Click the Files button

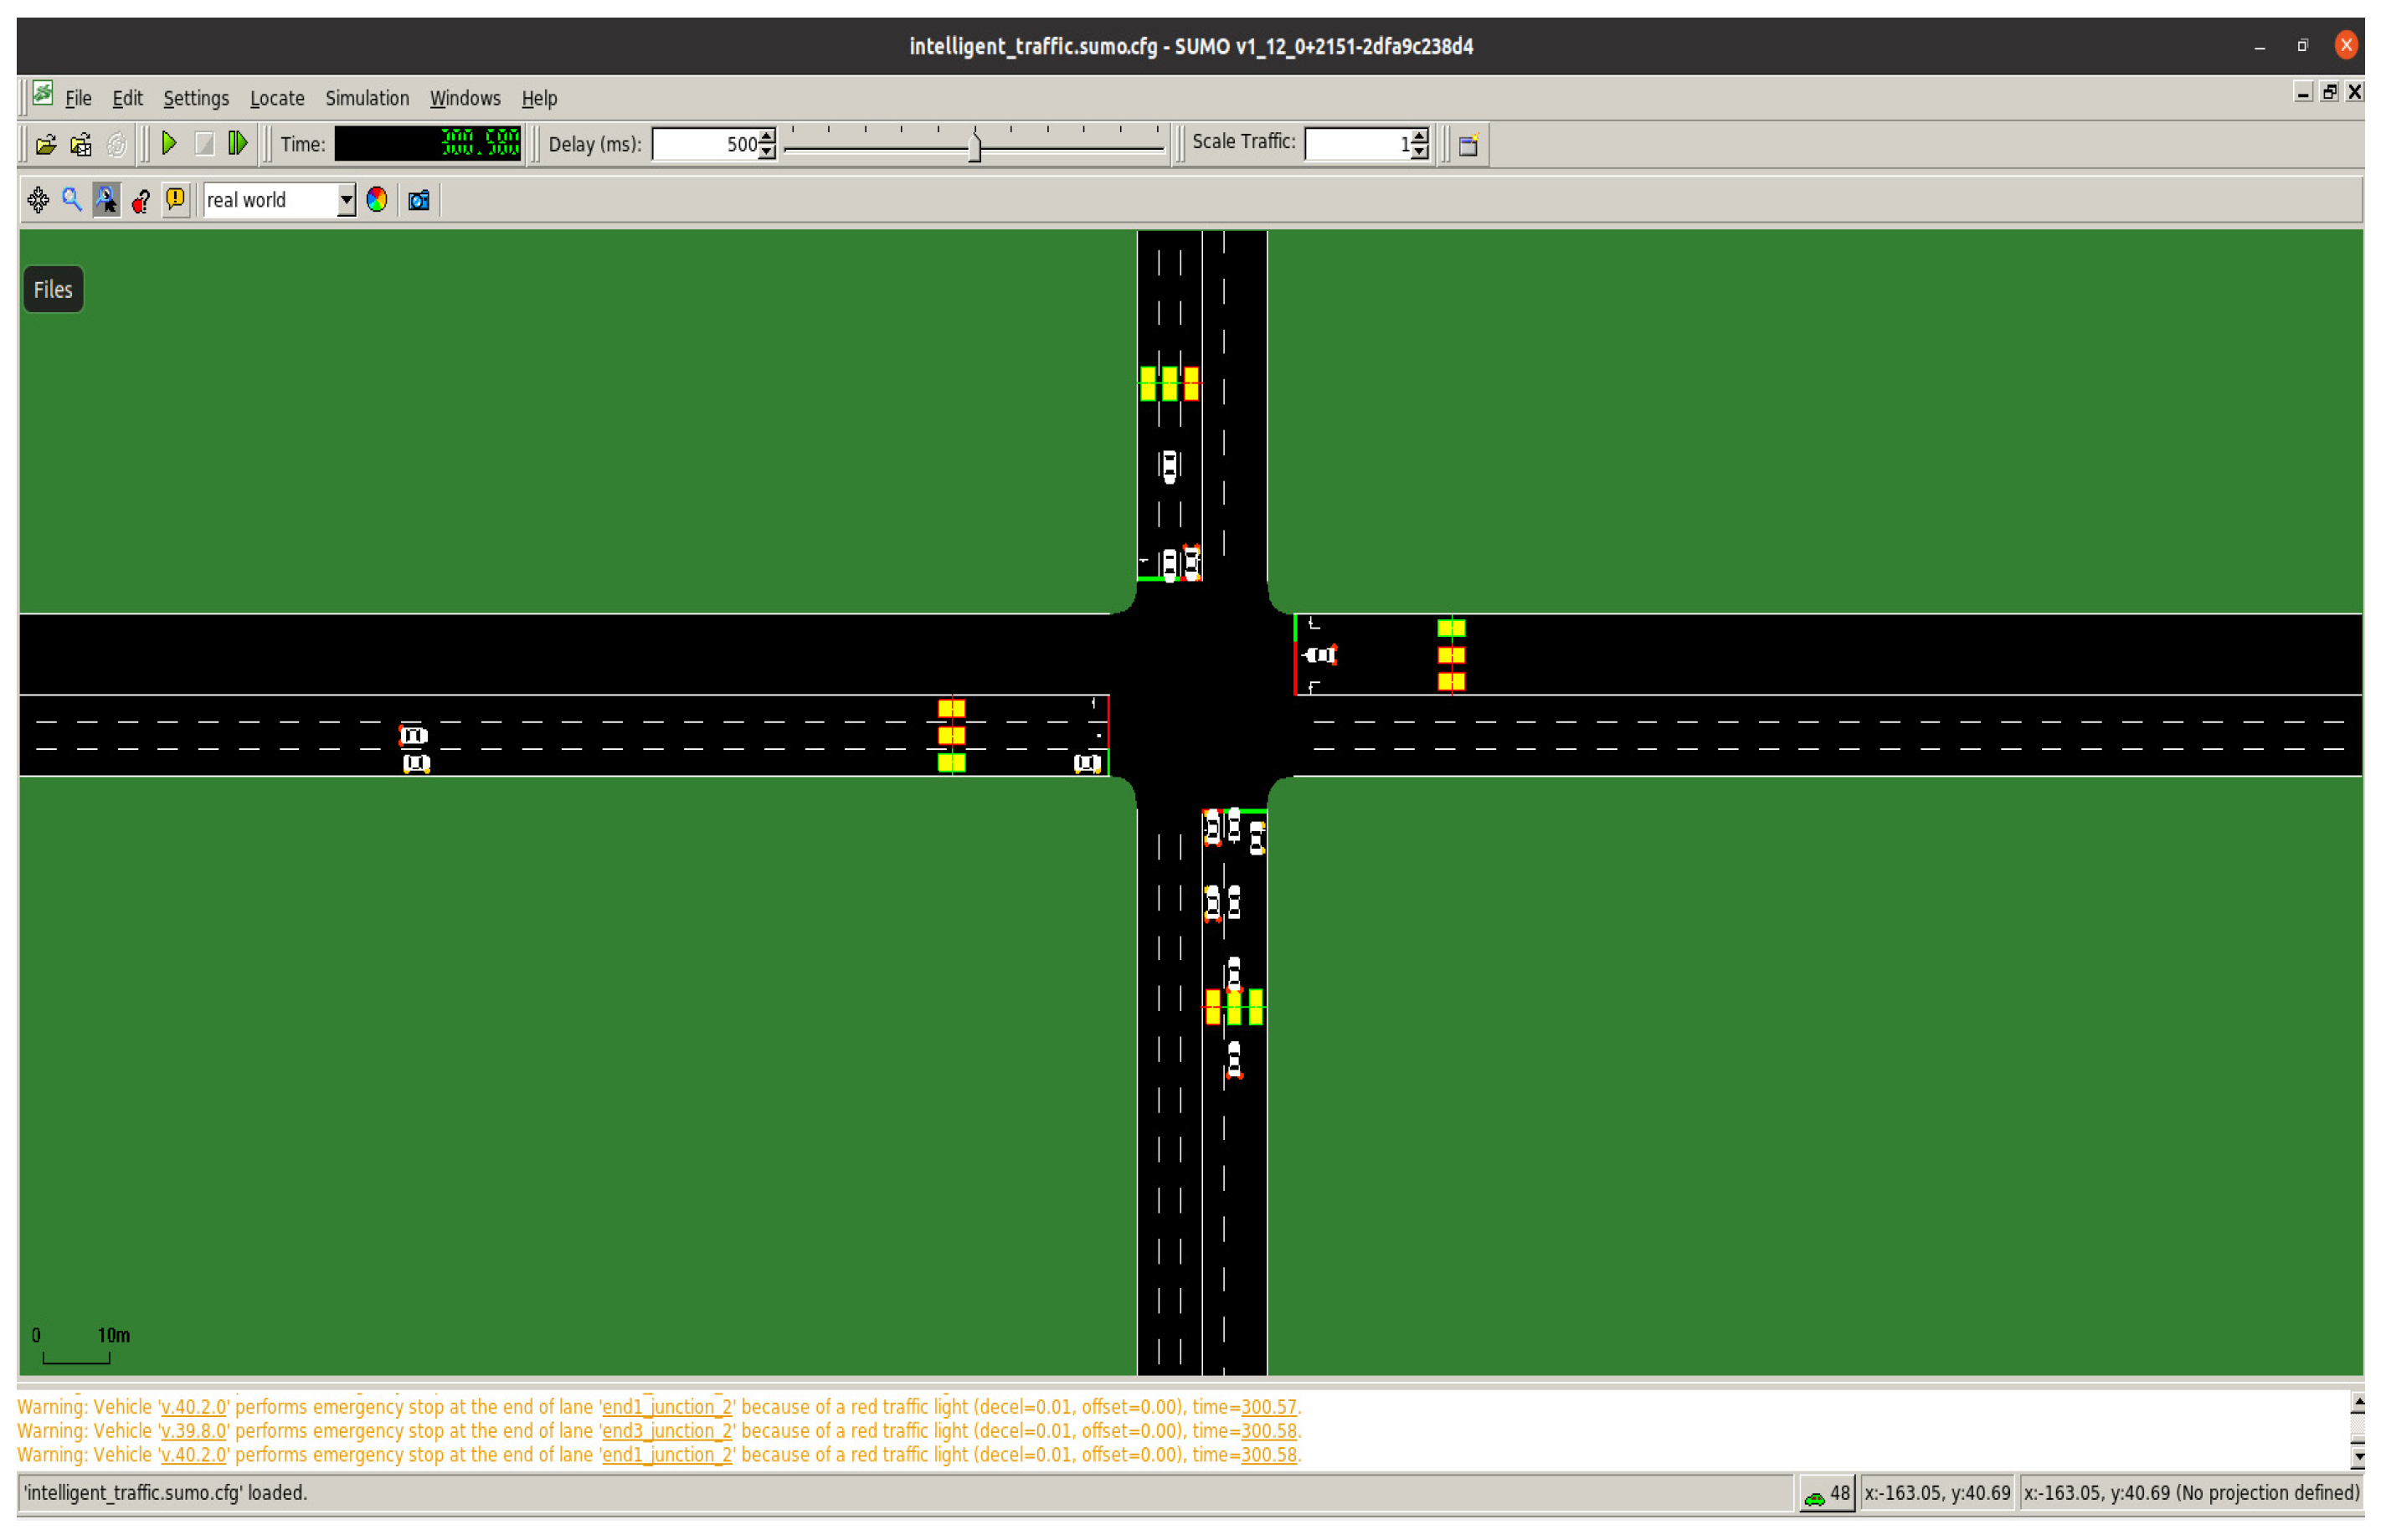point(53,290)
